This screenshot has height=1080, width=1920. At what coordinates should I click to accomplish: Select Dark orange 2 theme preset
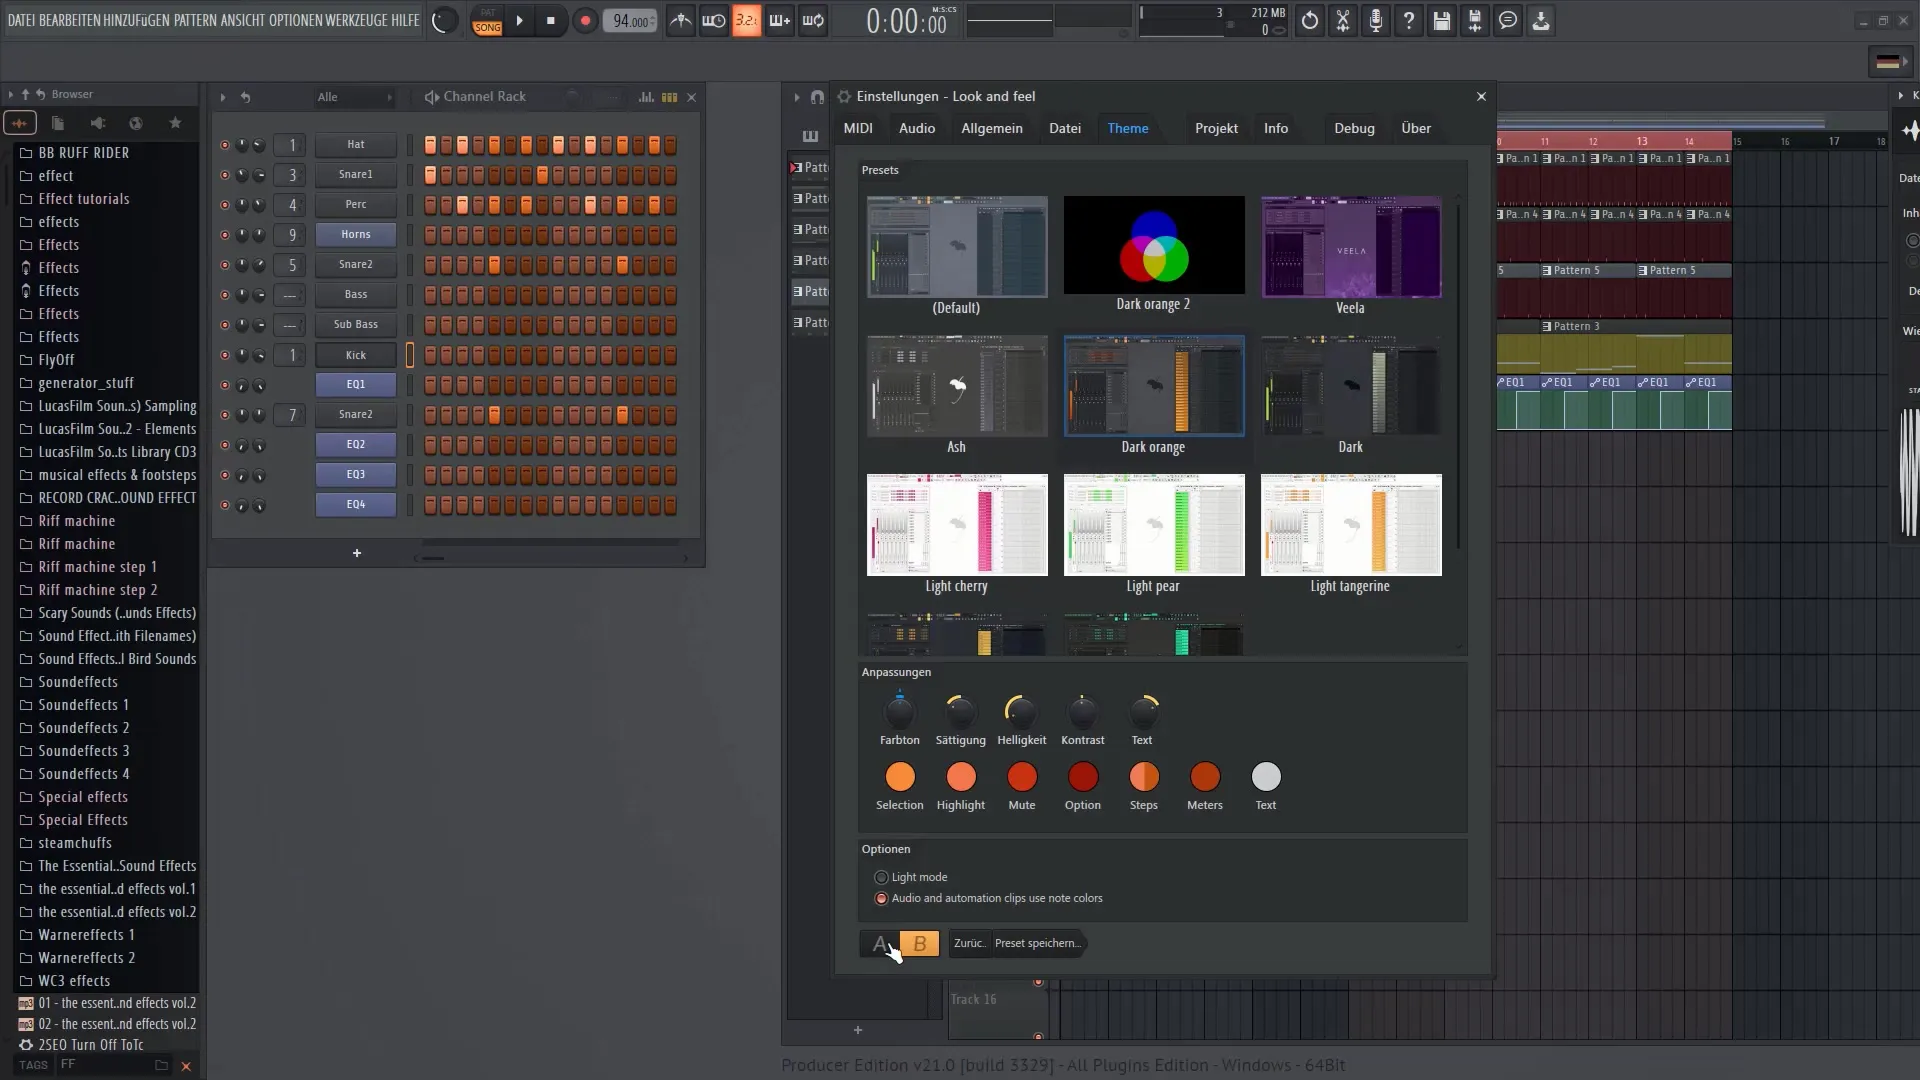[1154, 253]
